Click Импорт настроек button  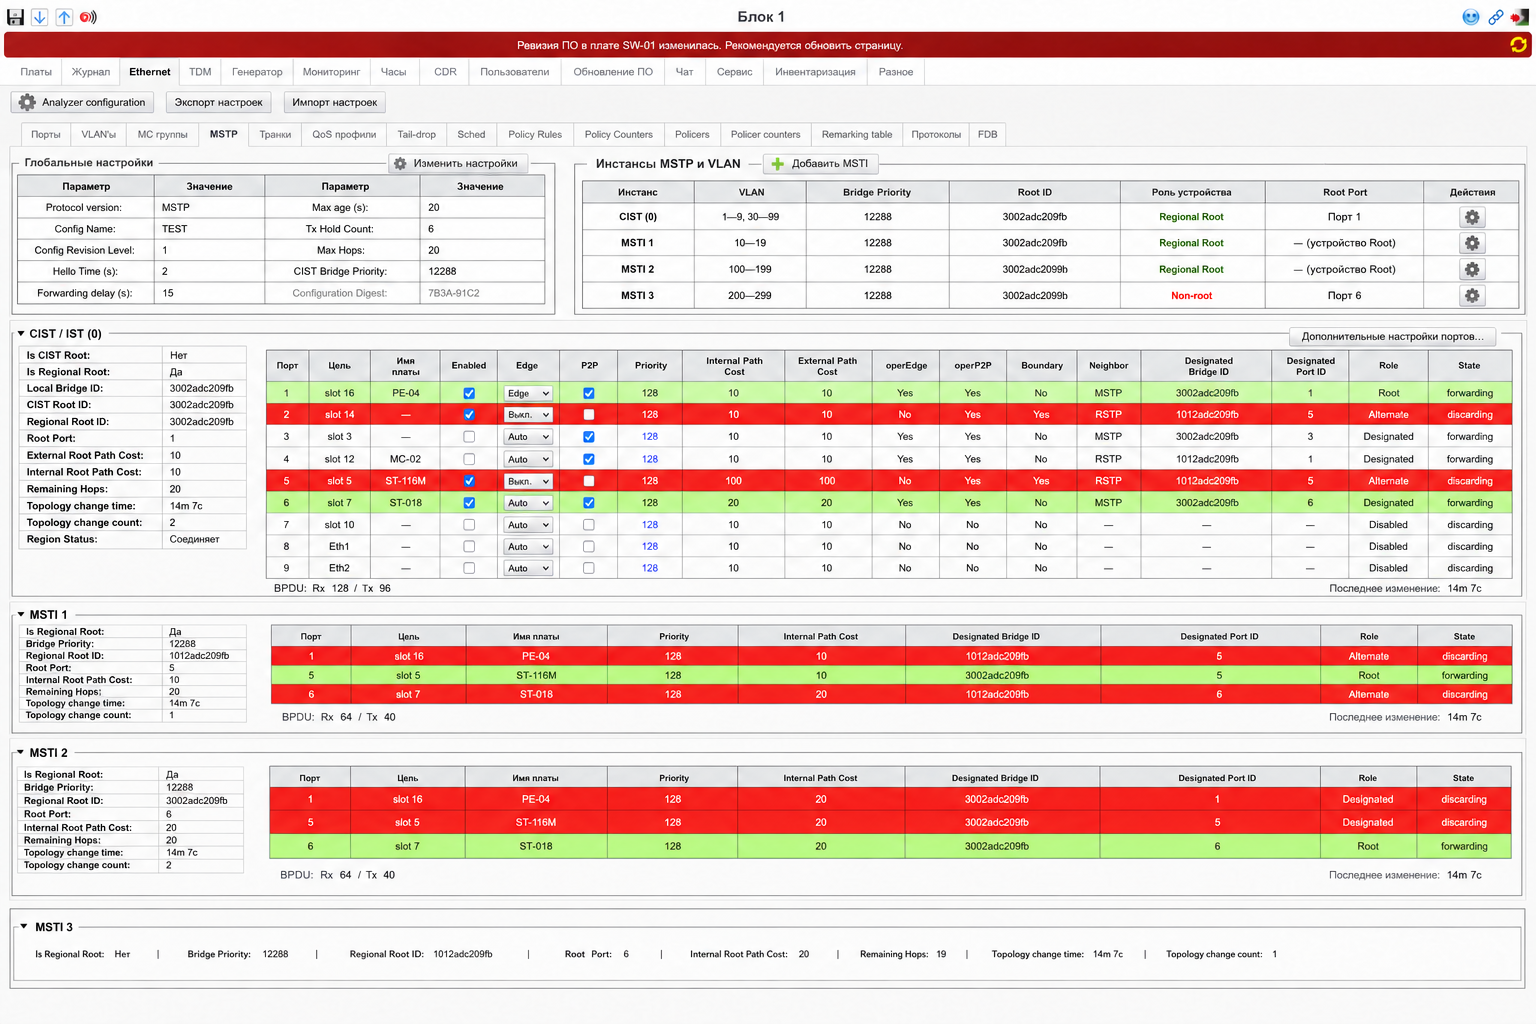(x=334, y=102)
